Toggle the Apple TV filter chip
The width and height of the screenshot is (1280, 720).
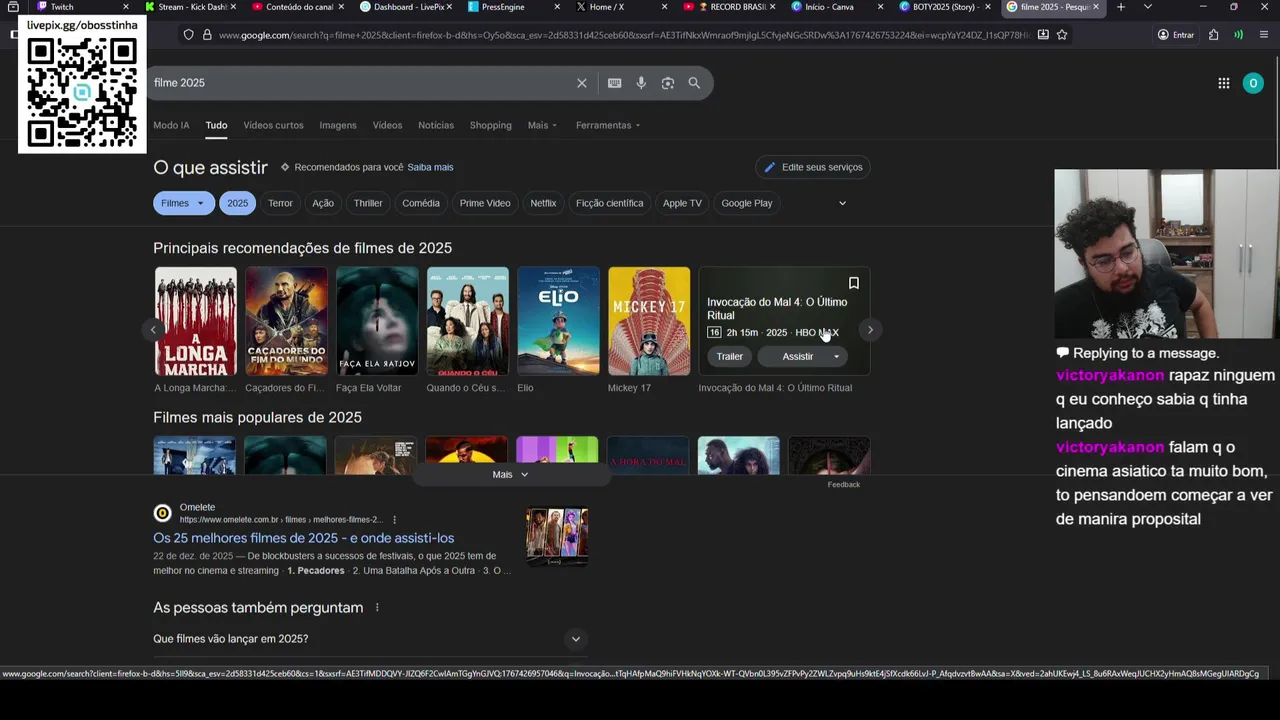682,203
